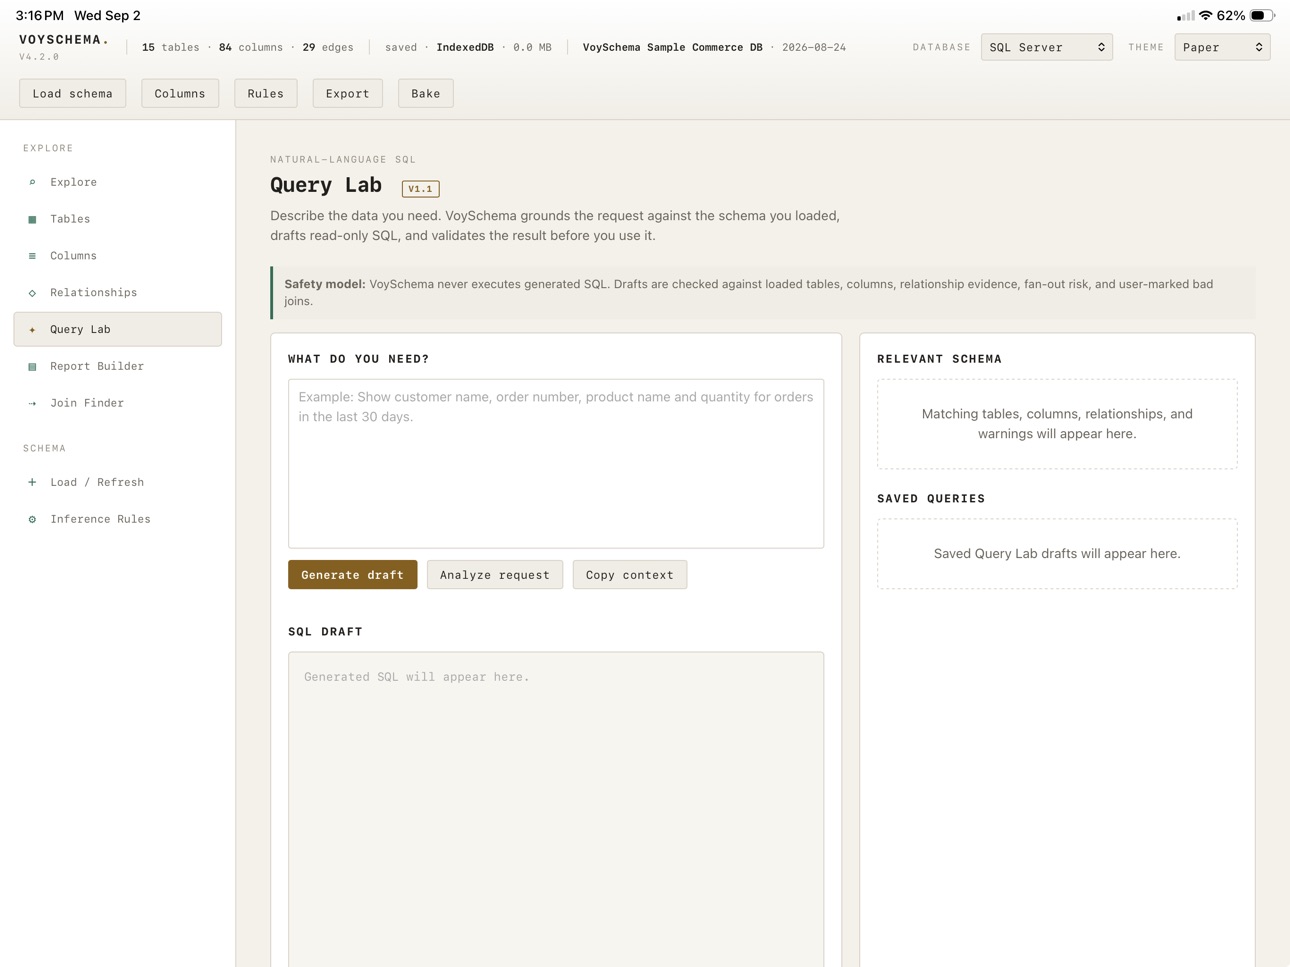Select Query Lab in the sidebar
Image resolution: width=1290 pixels, height=967 pixels.
[117, 329]
